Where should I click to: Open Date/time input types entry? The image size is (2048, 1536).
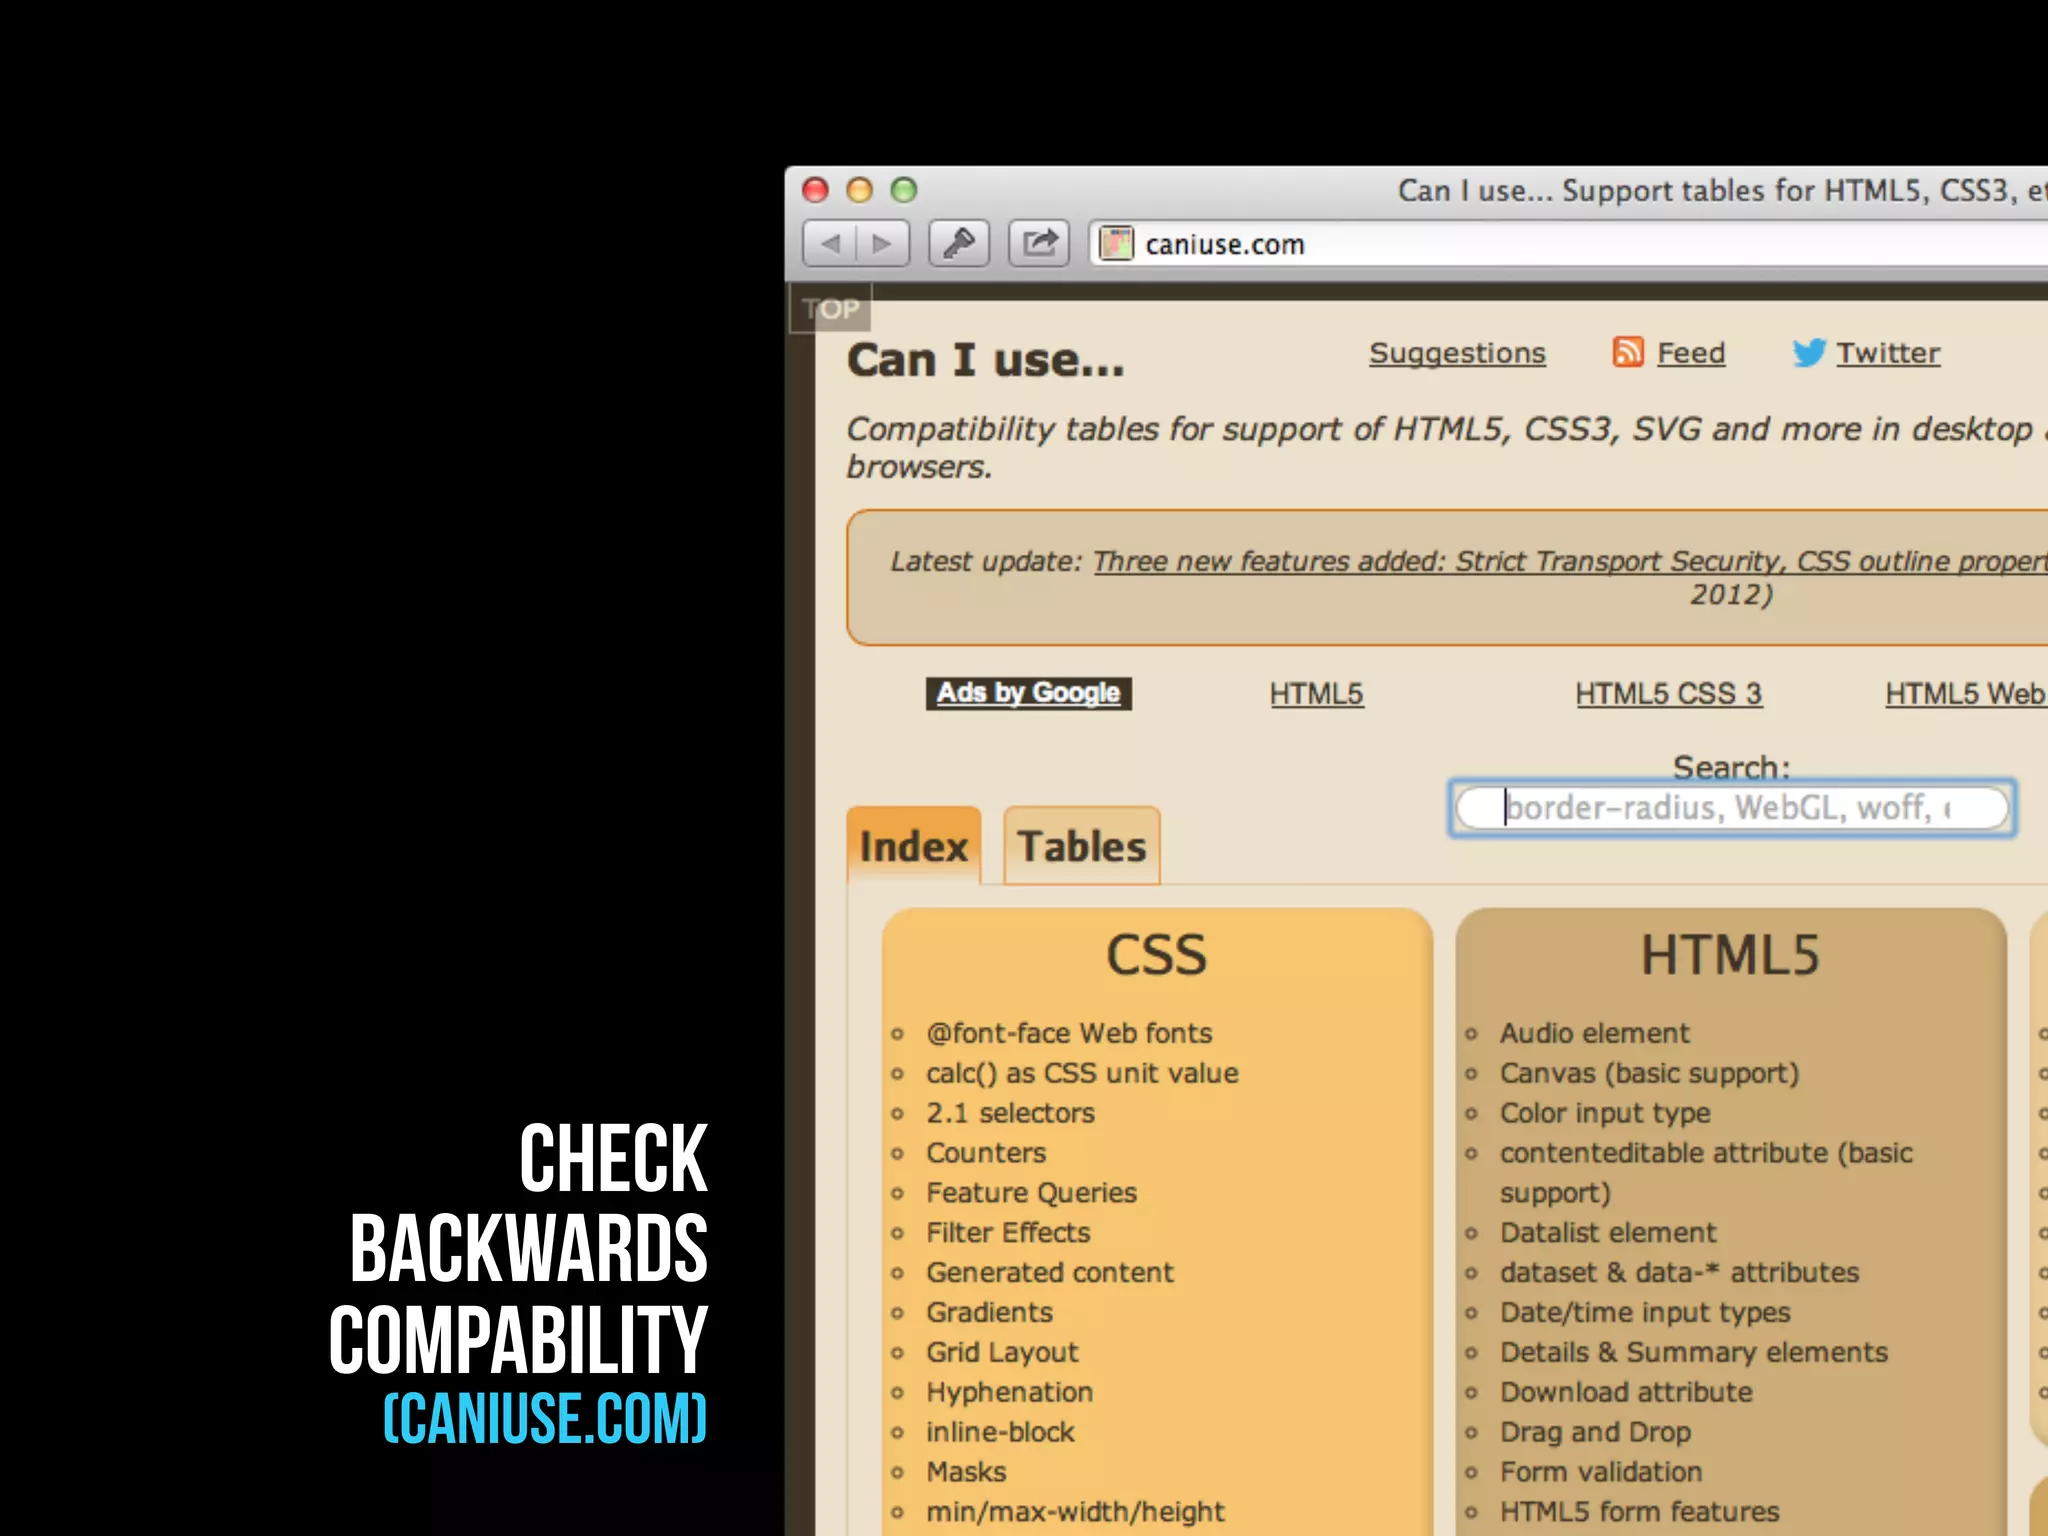tap(1645, 1313)
